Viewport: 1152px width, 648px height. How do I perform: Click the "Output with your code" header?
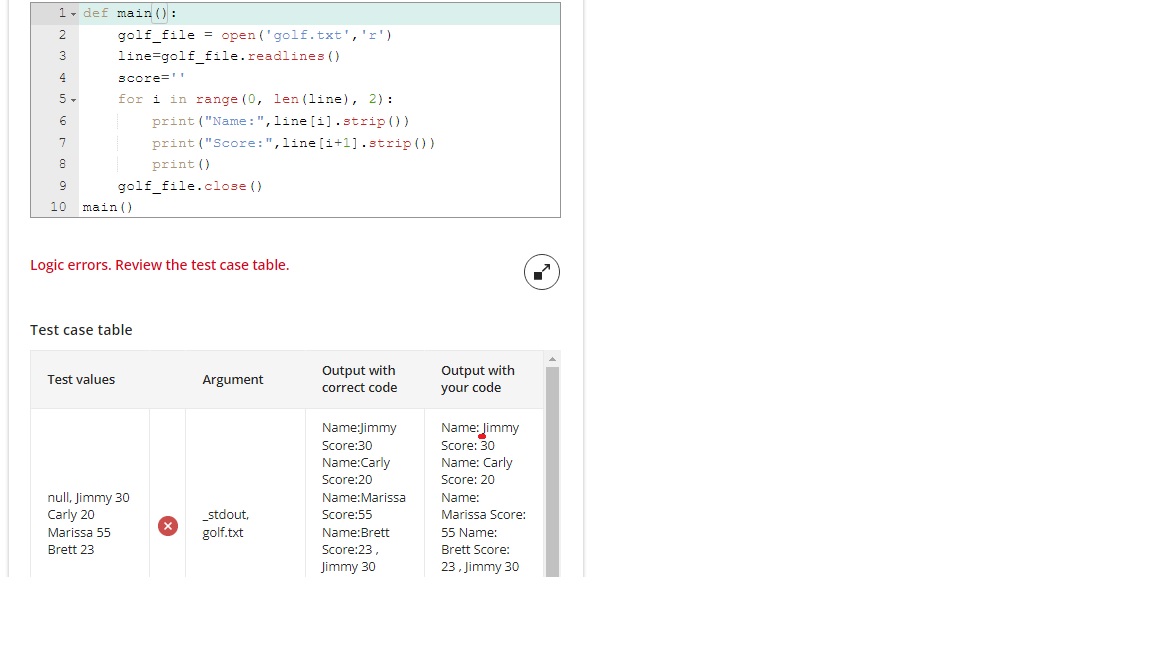coord(478,379)
